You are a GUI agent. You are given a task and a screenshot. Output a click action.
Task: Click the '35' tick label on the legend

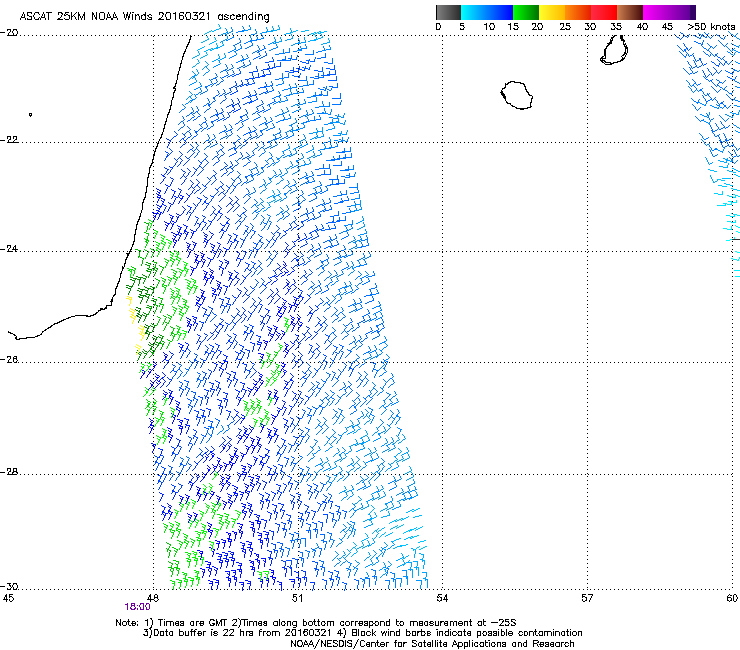pos(616,27)
